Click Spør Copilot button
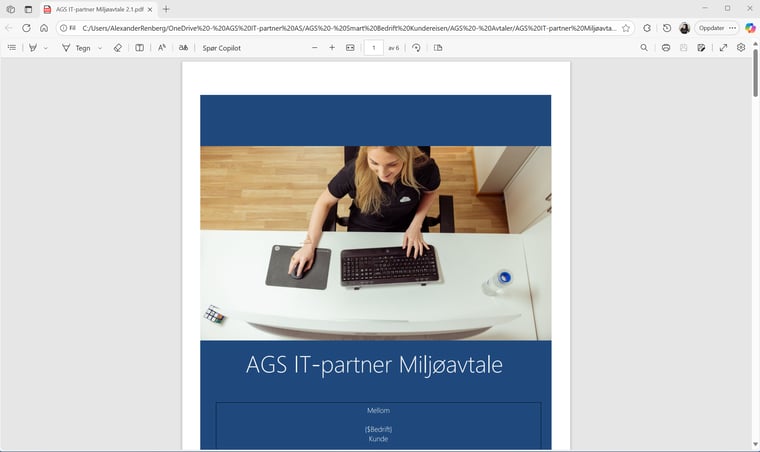 222,48
